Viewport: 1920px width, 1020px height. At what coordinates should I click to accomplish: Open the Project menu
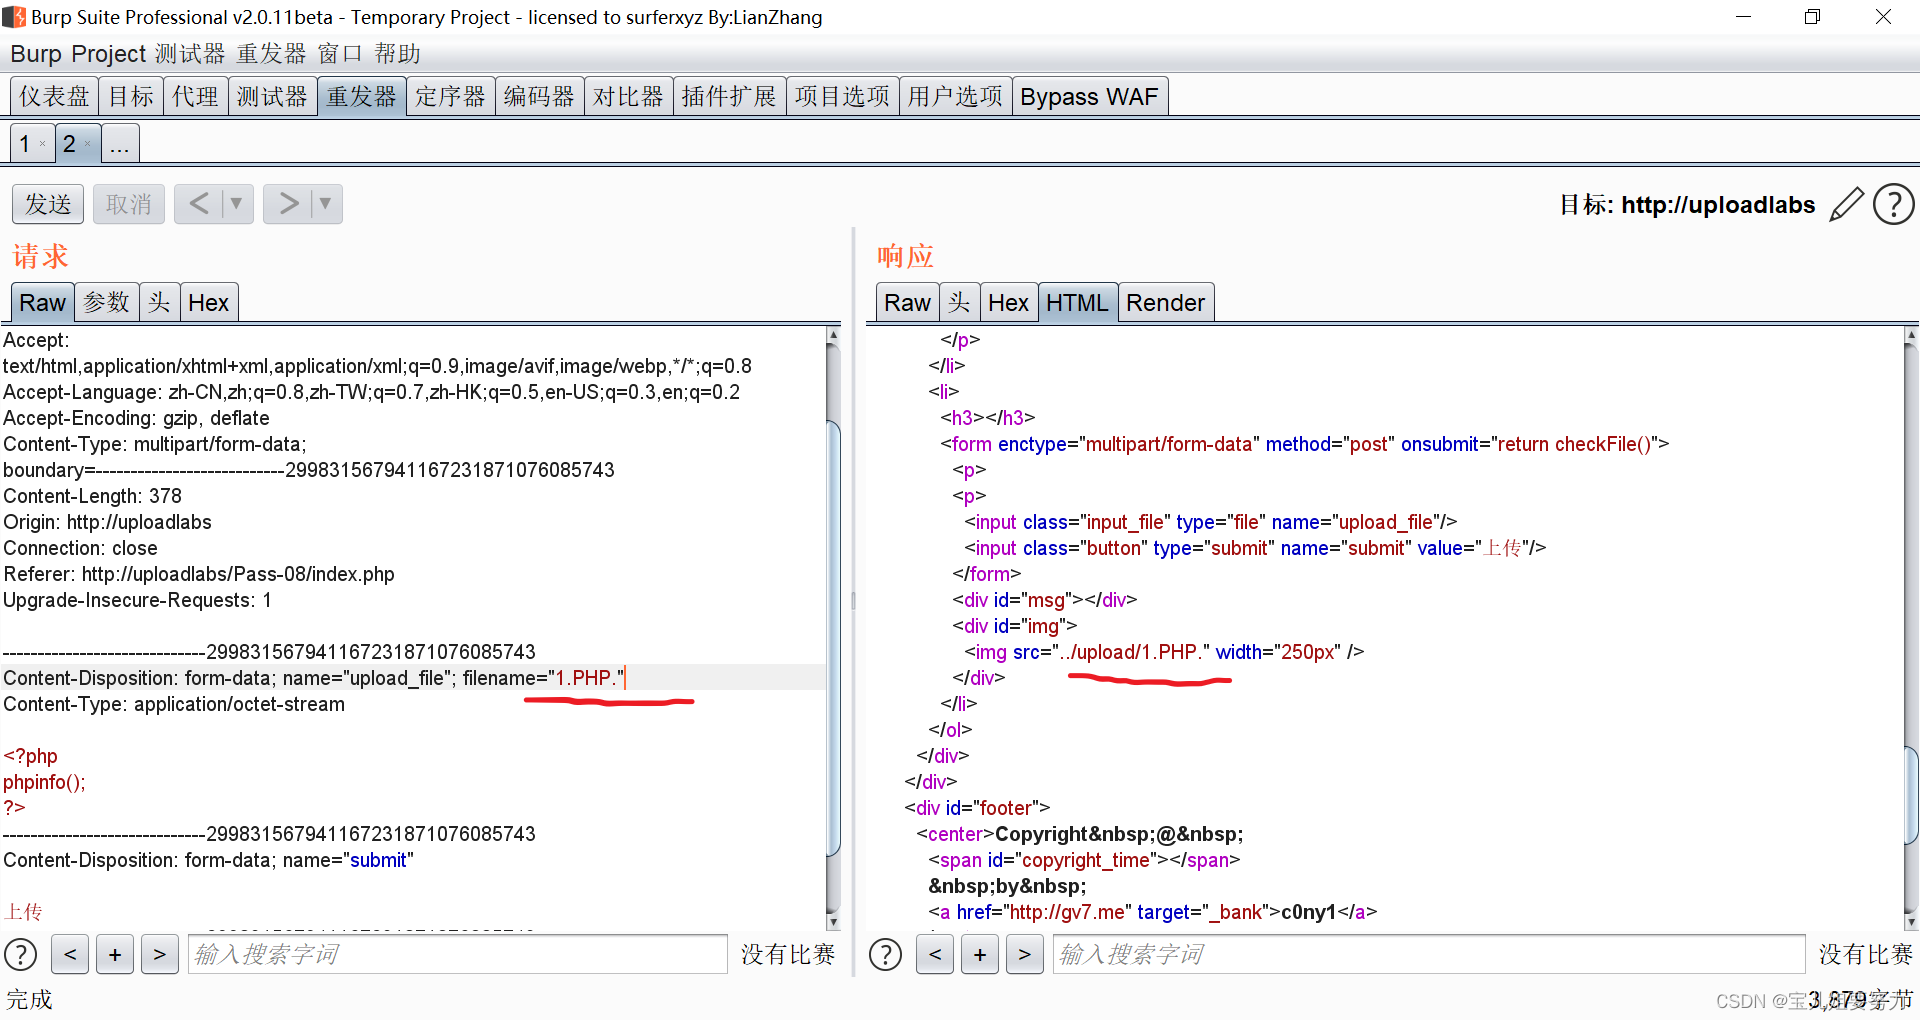click(x=109, y=54)
